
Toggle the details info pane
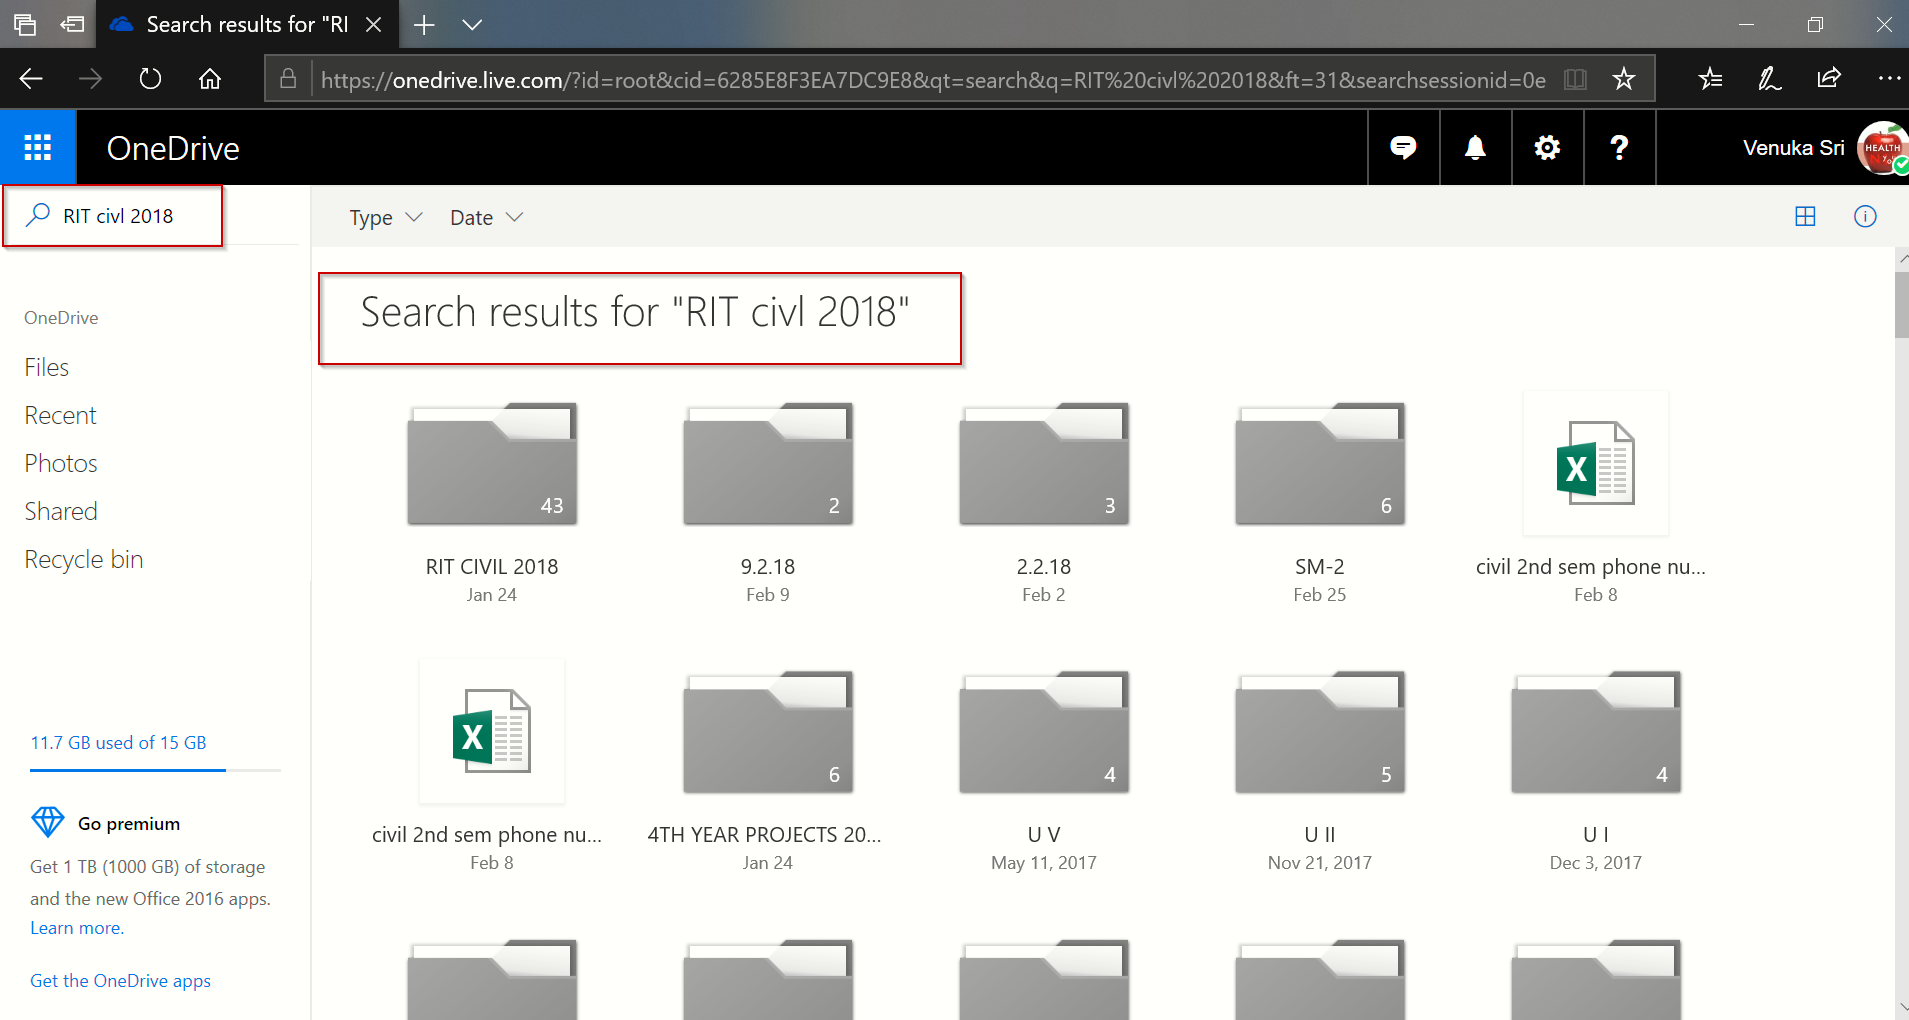(1866, 216)
